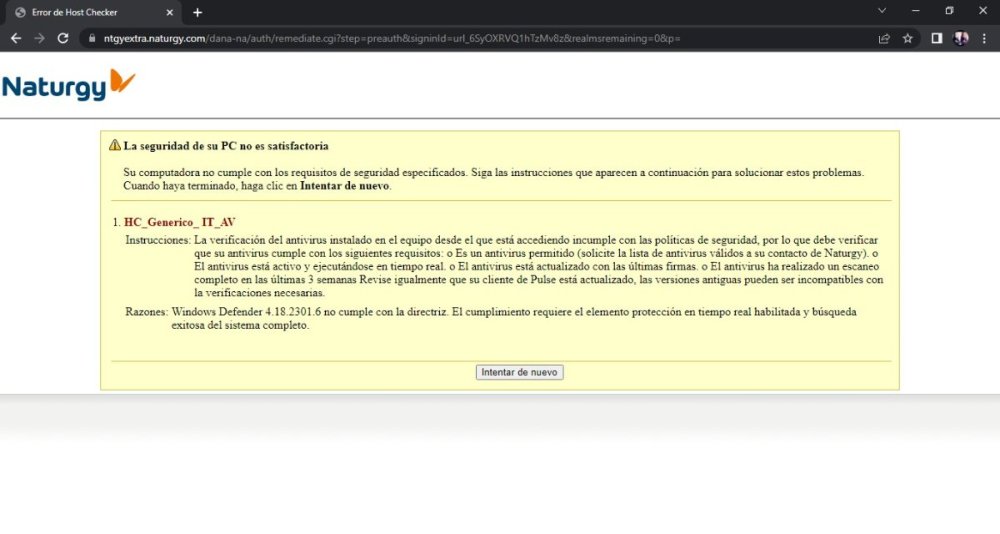Click heading La seguridad de su PC no es satisfactoria

click(226, 146)
